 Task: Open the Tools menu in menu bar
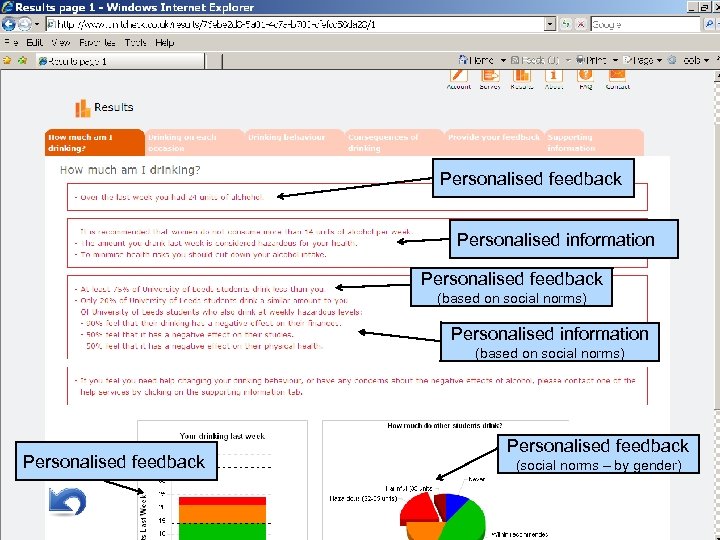pyautogui.click(x=135, y=43)
